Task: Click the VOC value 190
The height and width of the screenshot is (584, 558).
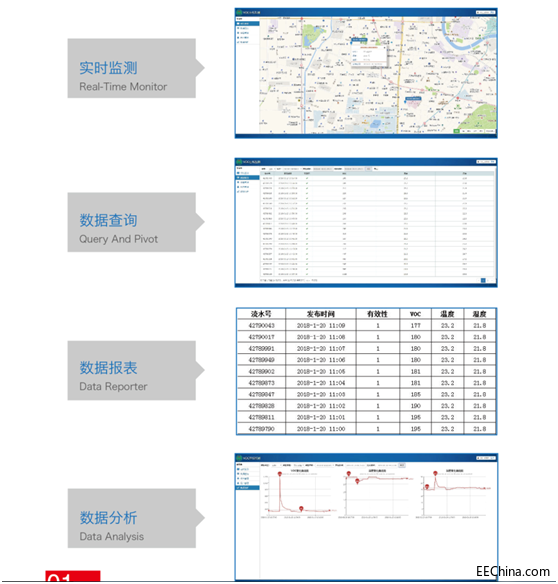Action: [415, 406]
